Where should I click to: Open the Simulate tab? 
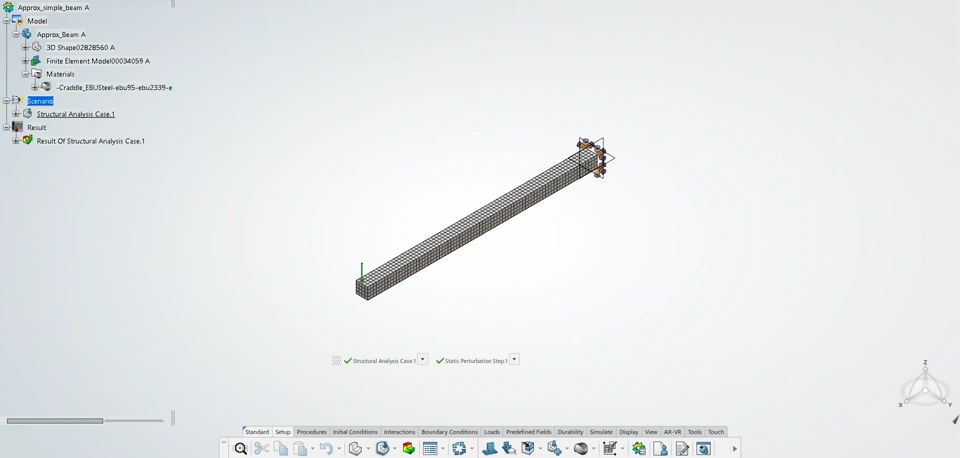point(601,432)
